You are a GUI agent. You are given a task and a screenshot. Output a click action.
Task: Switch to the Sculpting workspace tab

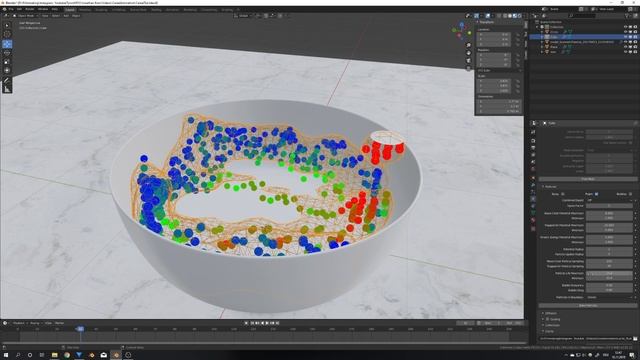tap(101, 9)
